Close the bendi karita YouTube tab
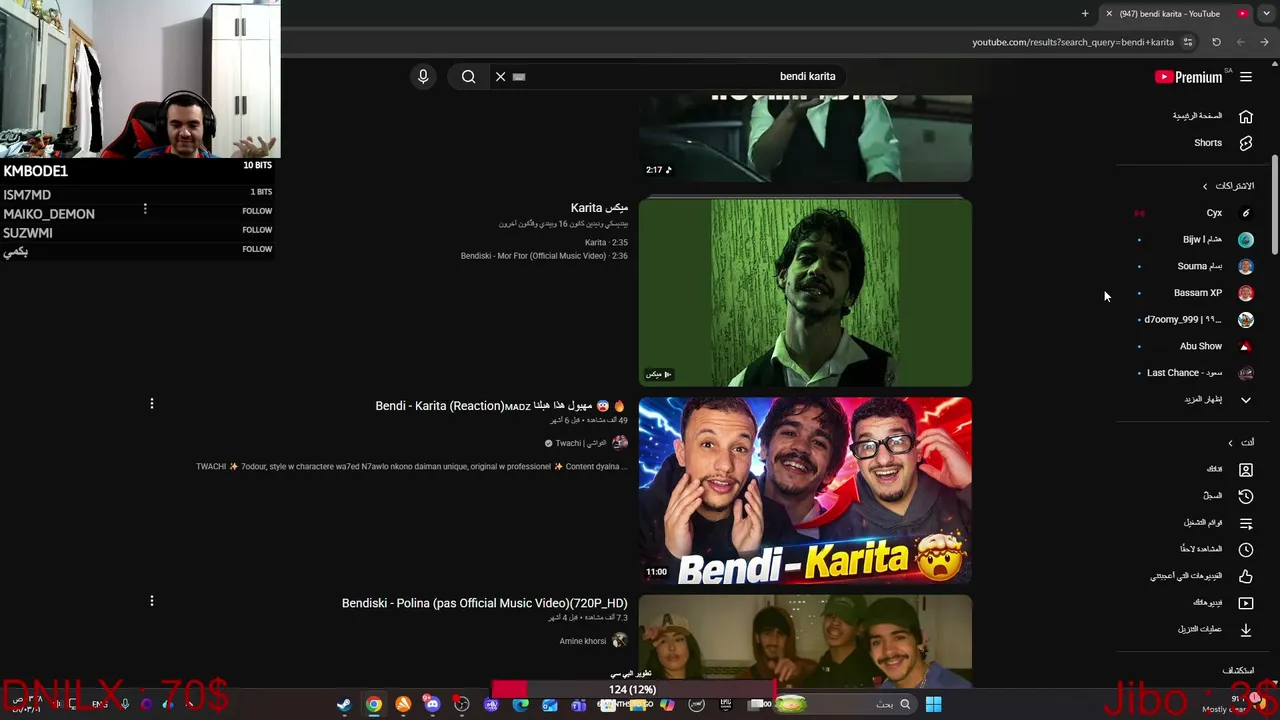This screenshot has height=720, width=1280. (1109, 14)
